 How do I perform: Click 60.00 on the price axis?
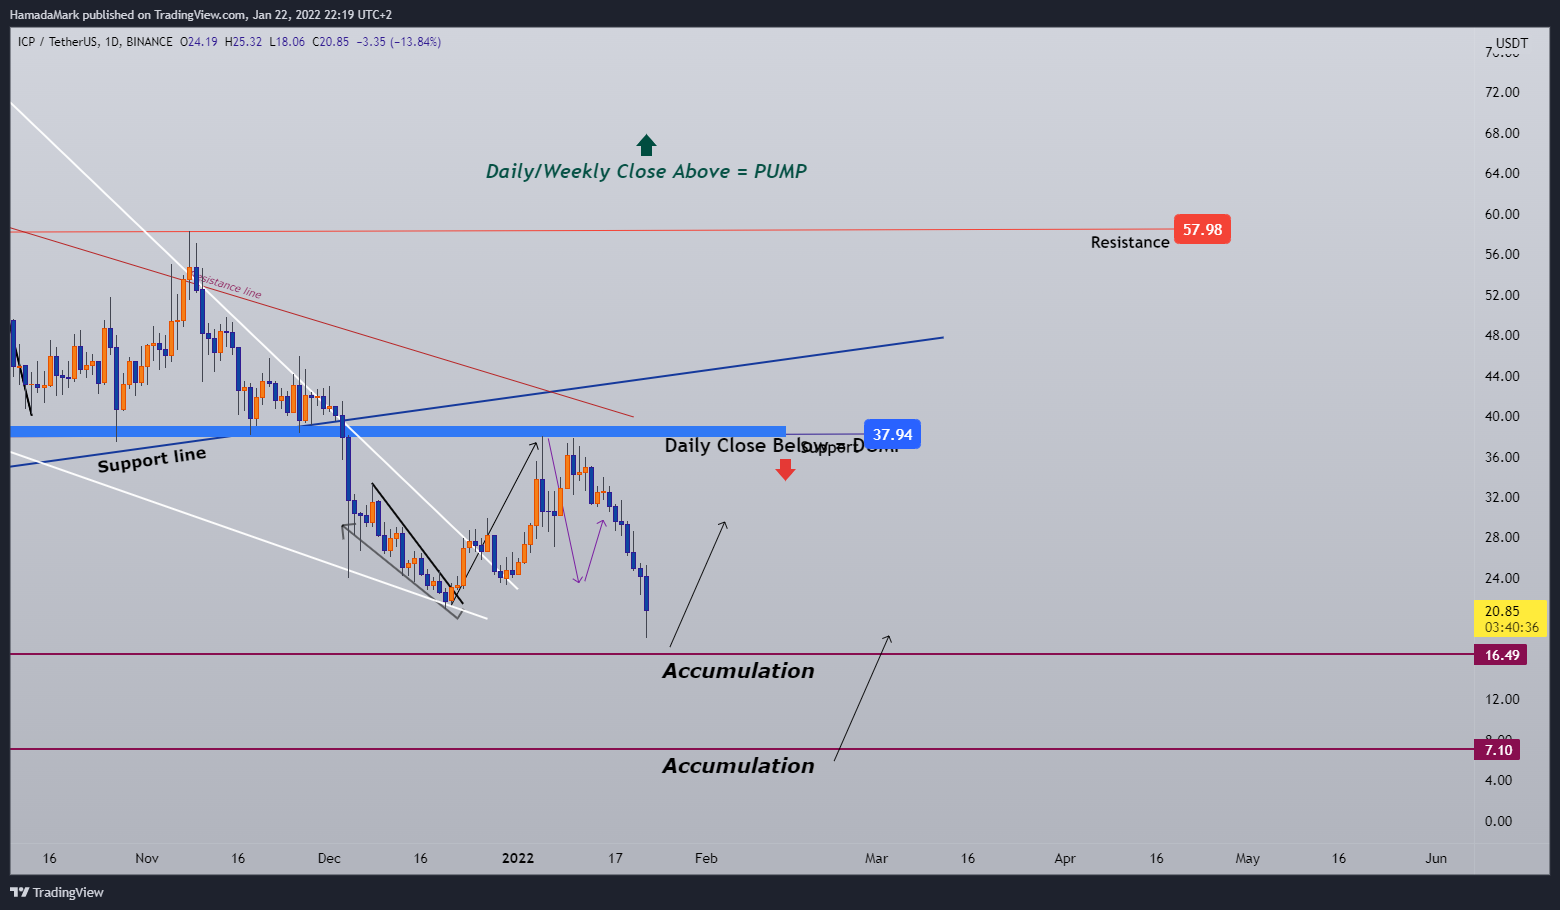1502,214
